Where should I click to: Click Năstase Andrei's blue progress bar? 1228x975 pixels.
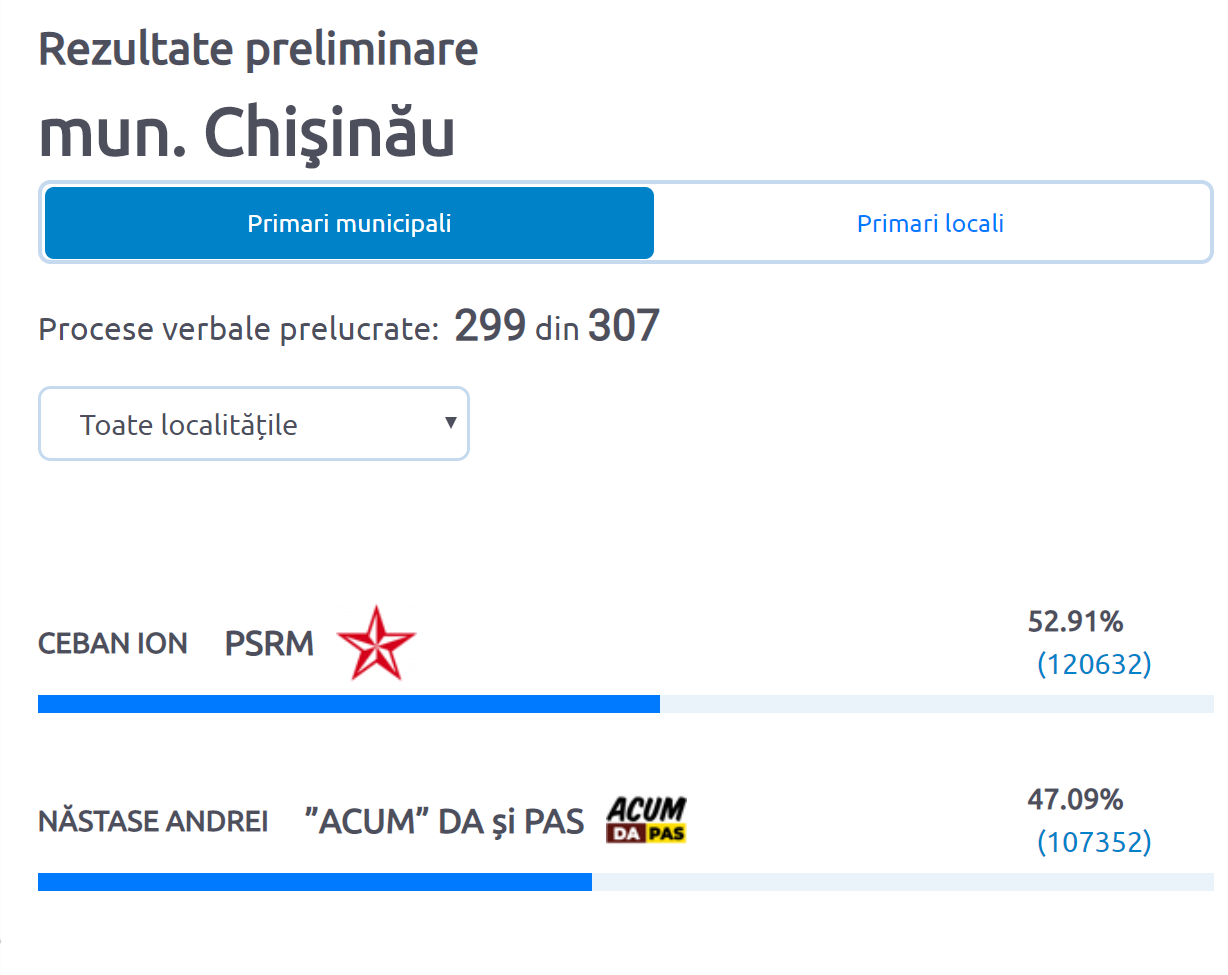coord(315,882)
